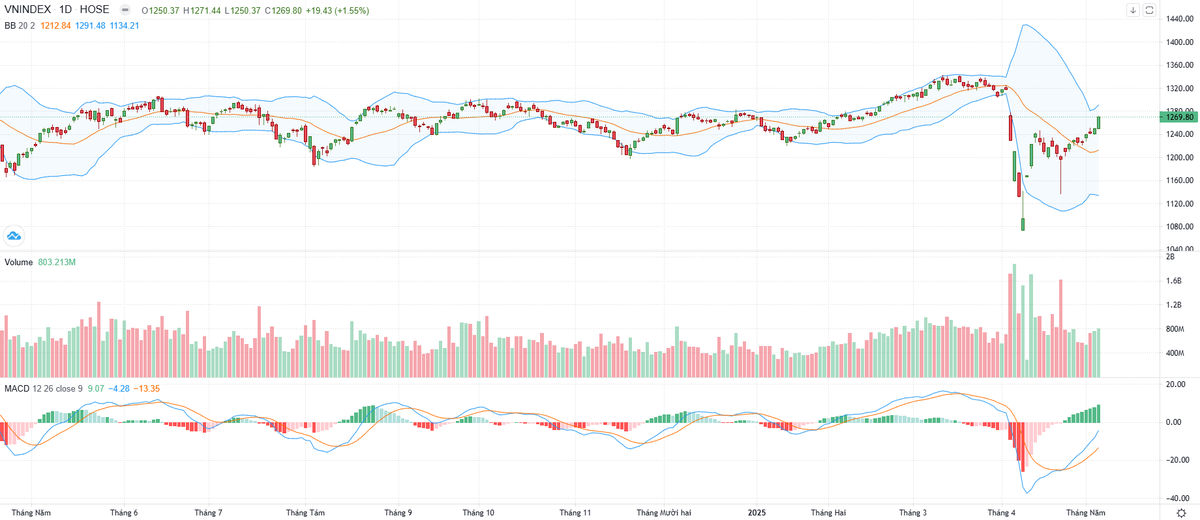Click the 2025 year marker on time axis

coord(758,512)
